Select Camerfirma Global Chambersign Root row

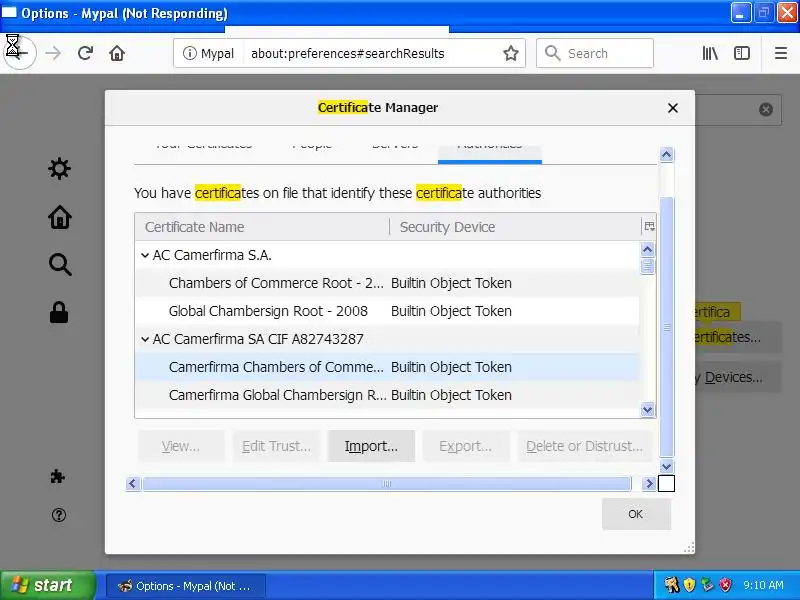[387, 395]
